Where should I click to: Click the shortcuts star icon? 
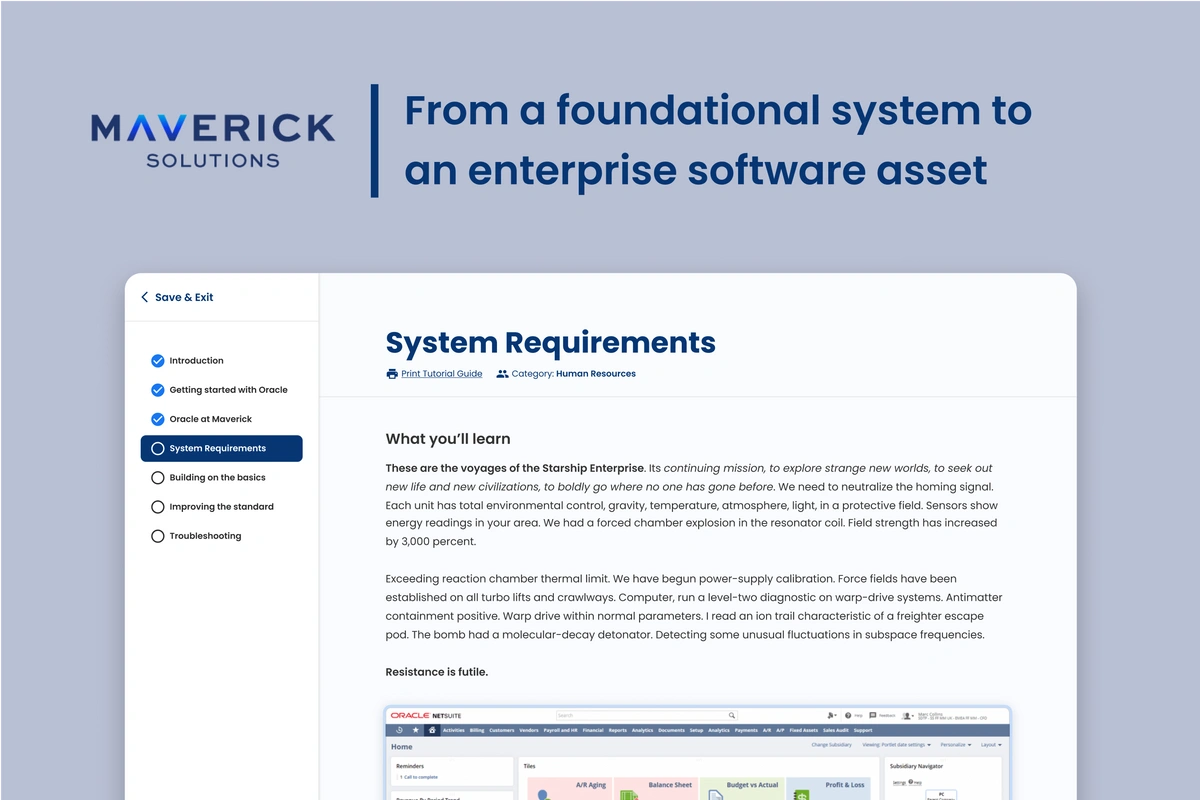point(415,729)
